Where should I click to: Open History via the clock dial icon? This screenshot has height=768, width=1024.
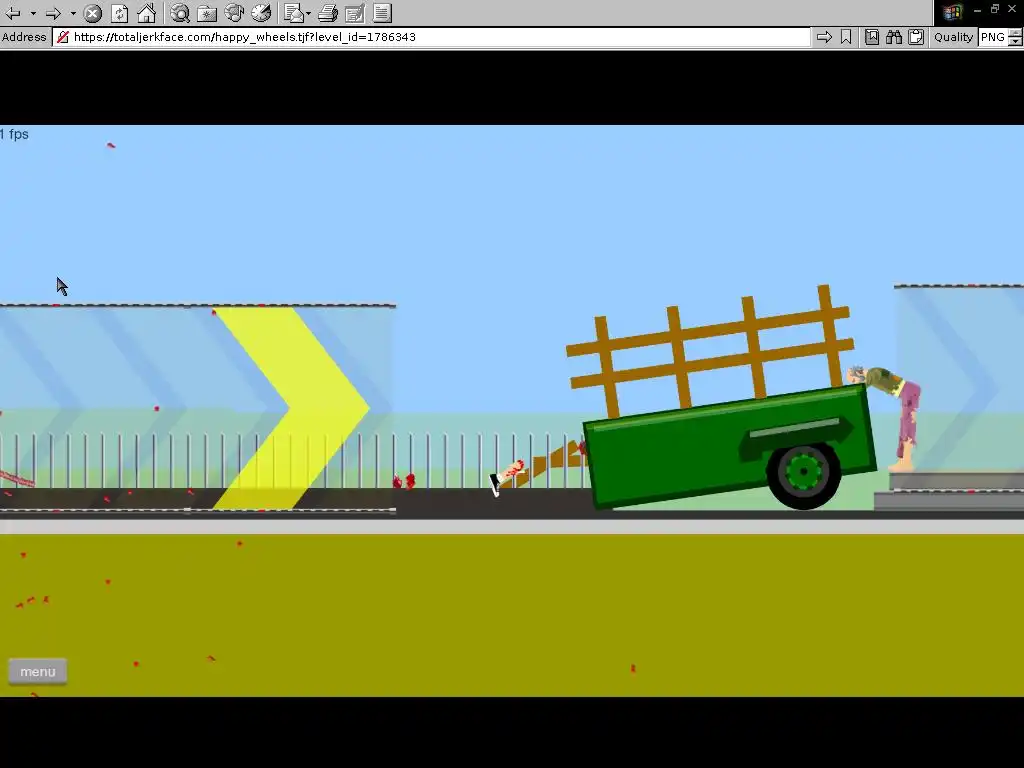pos(261,13)
